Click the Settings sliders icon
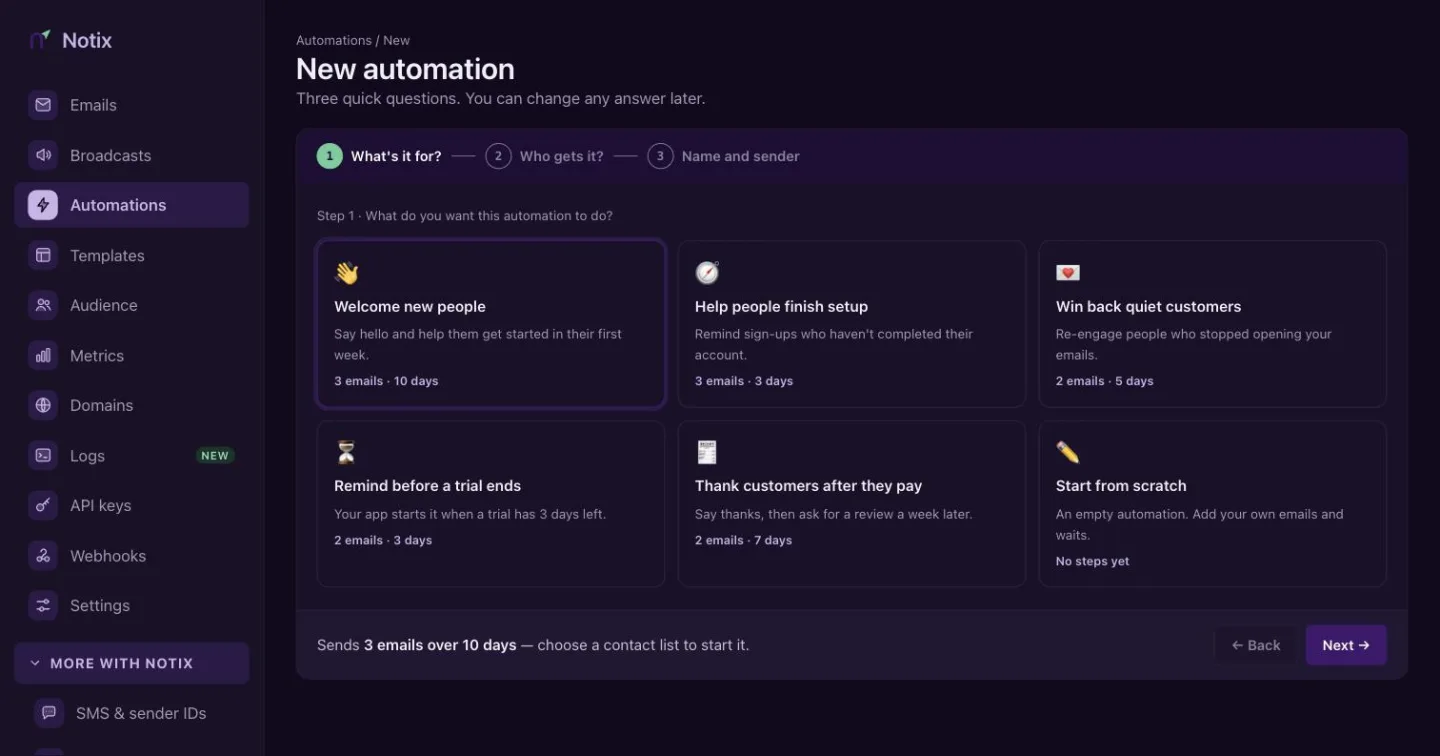This screenshot has height=756, width=1440. coord(43,605)
